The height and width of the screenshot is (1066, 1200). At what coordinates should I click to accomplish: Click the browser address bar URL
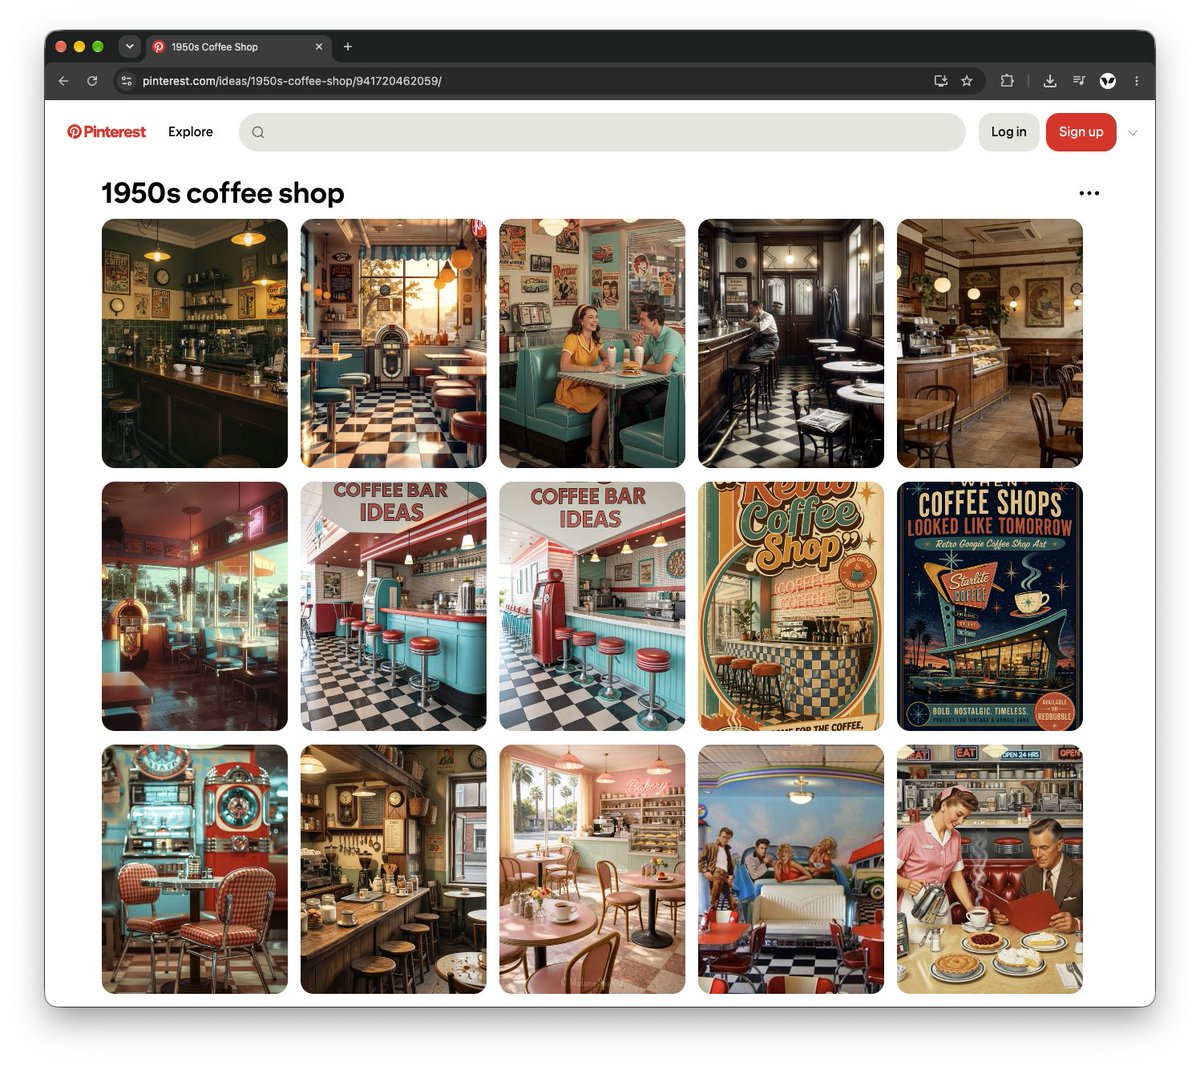292,81
